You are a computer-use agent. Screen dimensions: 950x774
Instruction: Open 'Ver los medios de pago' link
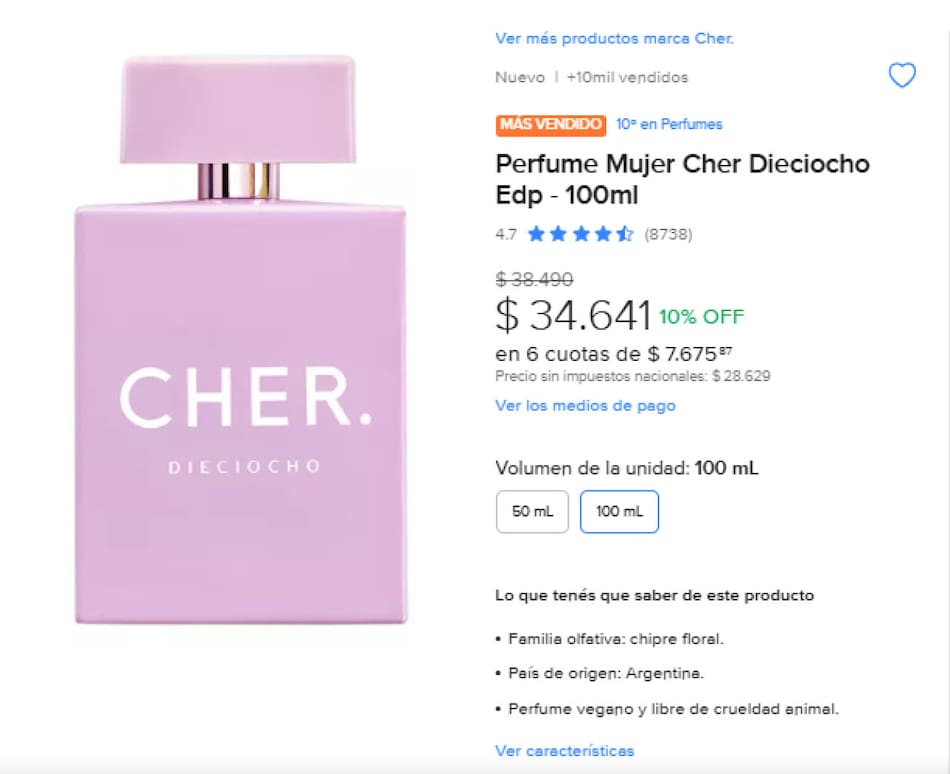coord(585,406)
